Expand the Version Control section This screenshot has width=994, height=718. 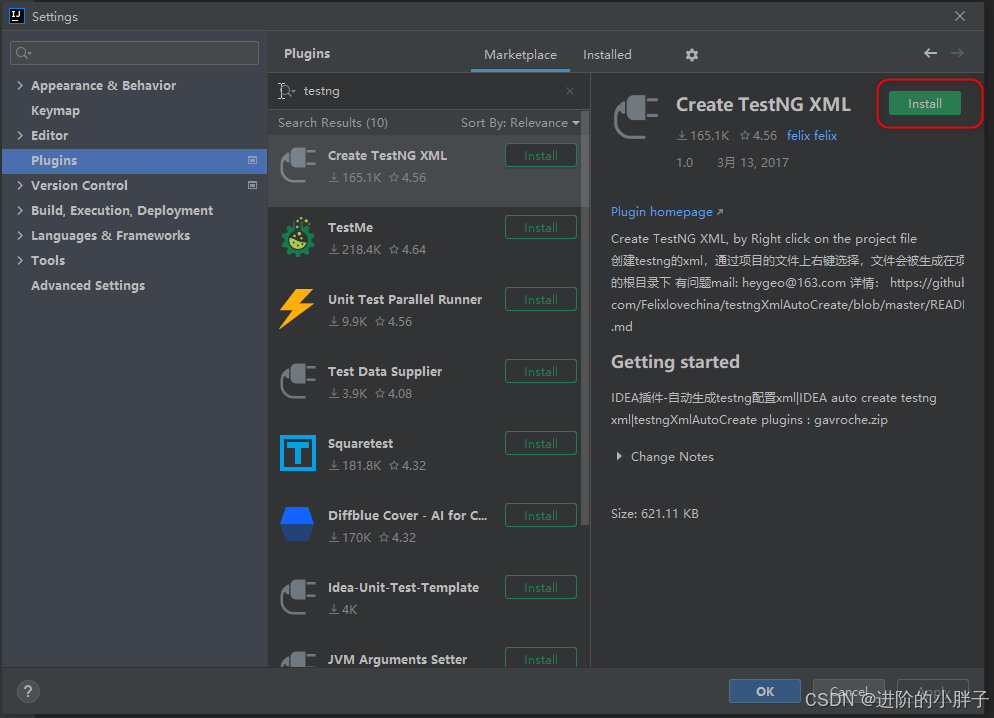[x=19, y=185]
